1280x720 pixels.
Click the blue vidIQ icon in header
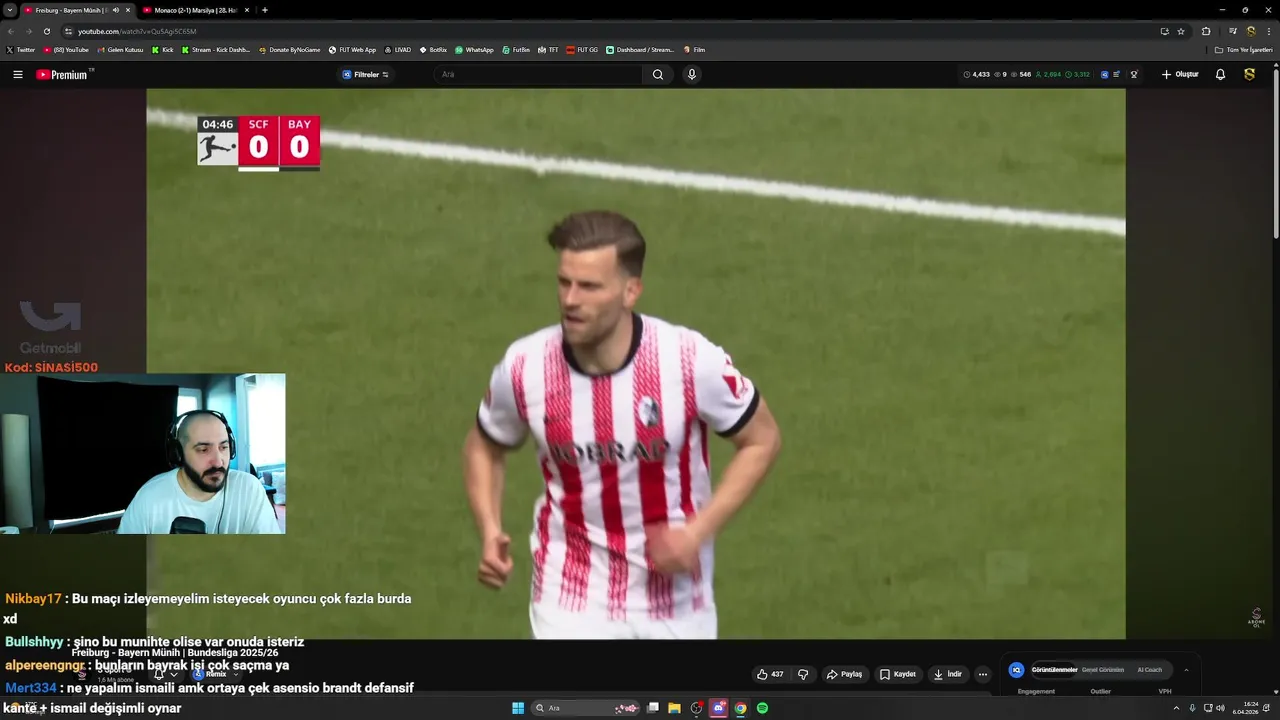pyautogui.click(x=1104, y=75)
